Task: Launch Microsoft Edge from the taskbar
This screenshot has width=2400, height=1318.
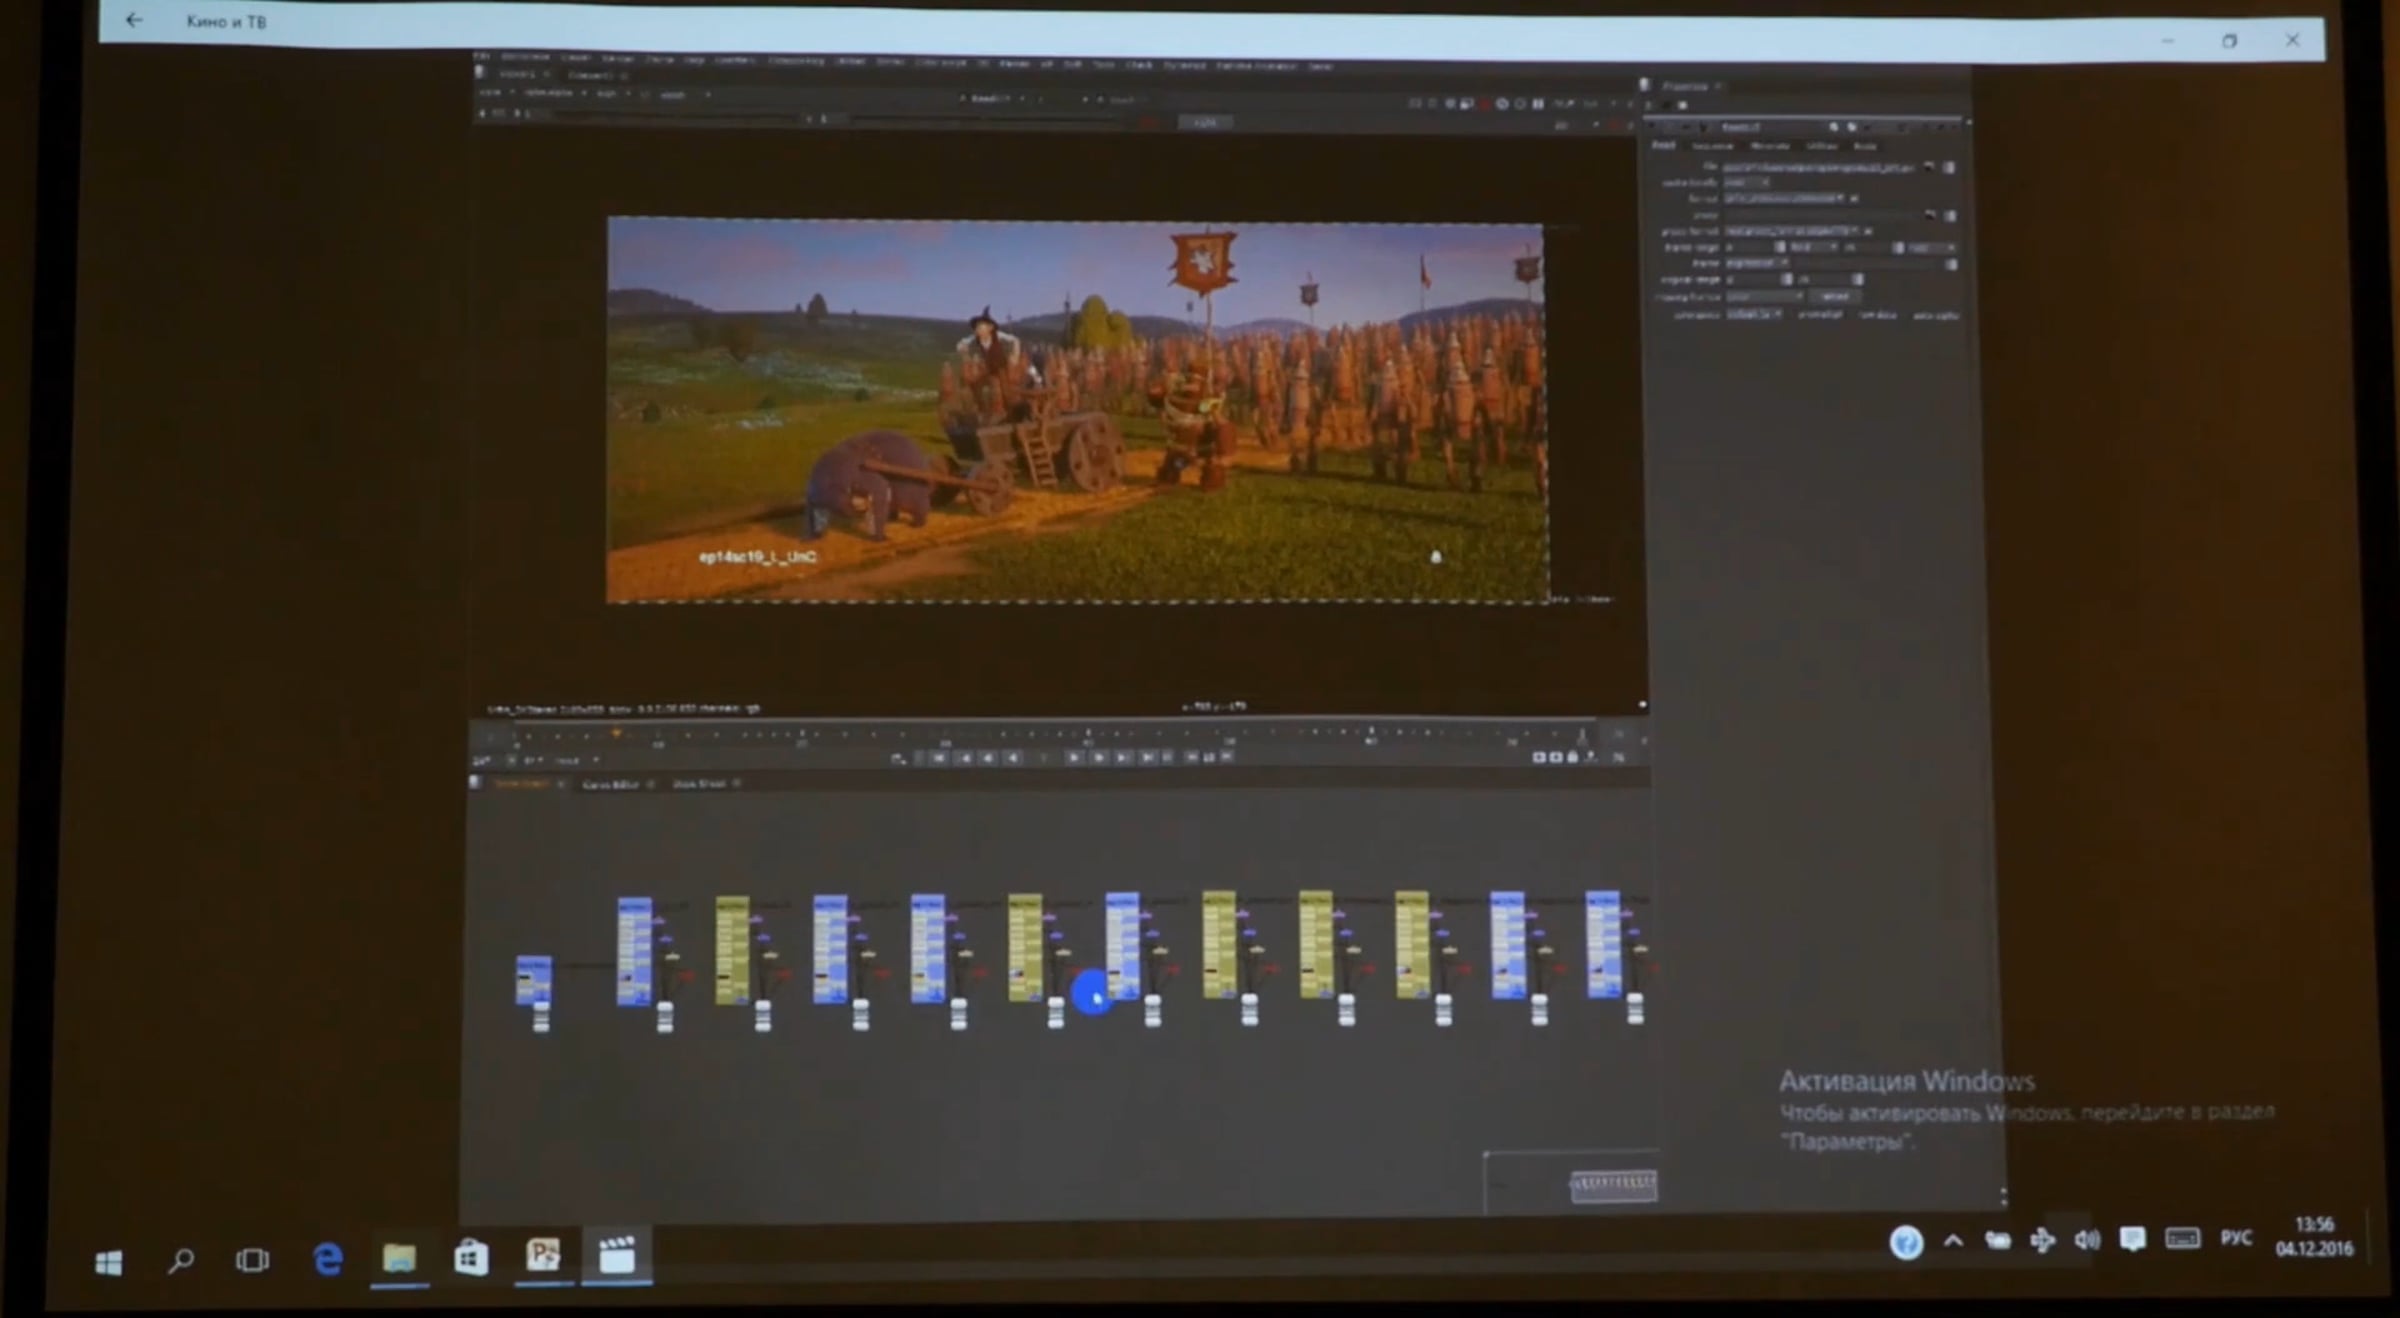Action: (328, 1258)
